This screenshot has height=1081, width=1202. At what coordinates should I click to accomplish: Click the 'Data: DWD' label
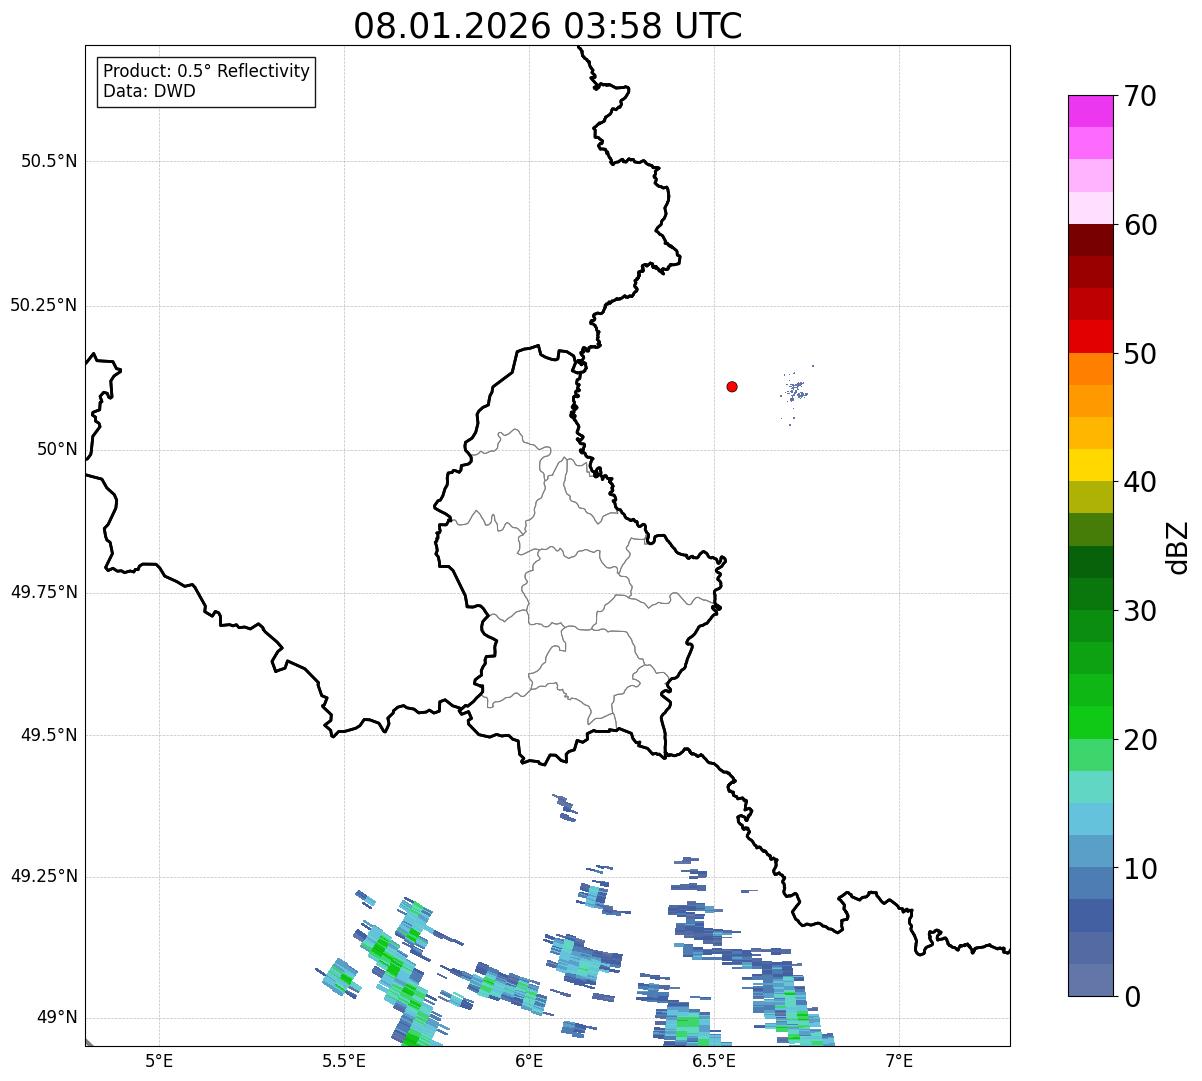click(149, 91)
